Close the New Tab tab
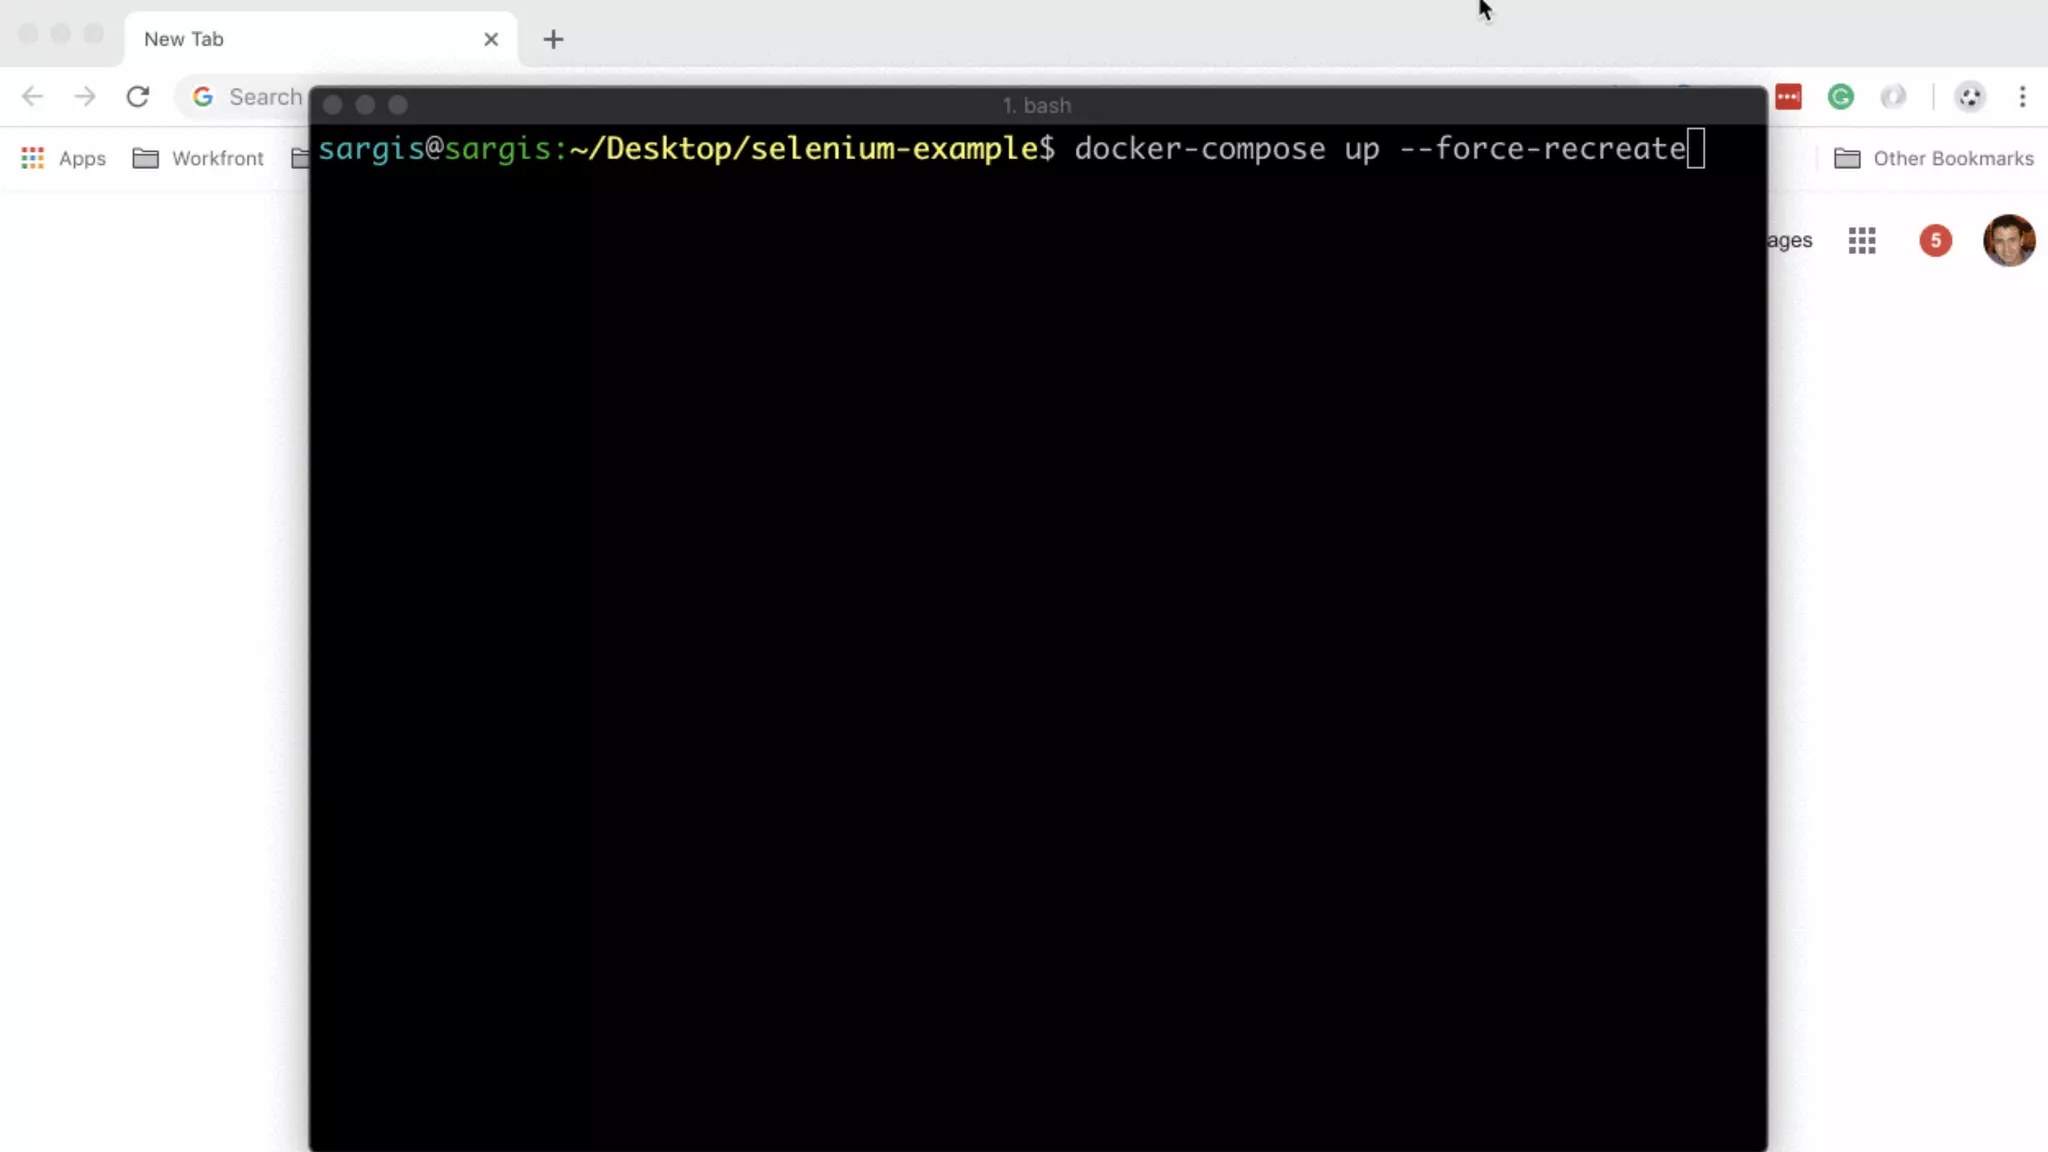Image resolution: width=2048 pixels, height=1152 pixels. click(x=491, y=39)
